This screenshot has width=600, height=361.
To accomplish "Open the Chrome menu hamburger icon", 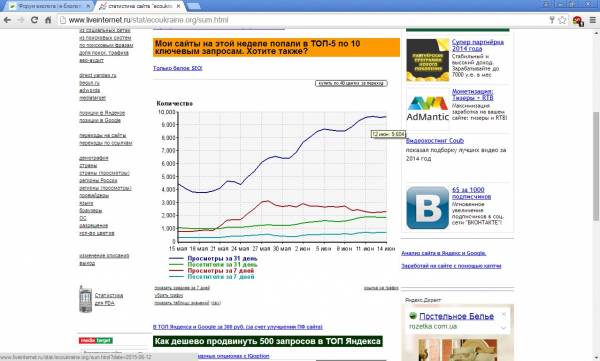I will pos(592,20).
